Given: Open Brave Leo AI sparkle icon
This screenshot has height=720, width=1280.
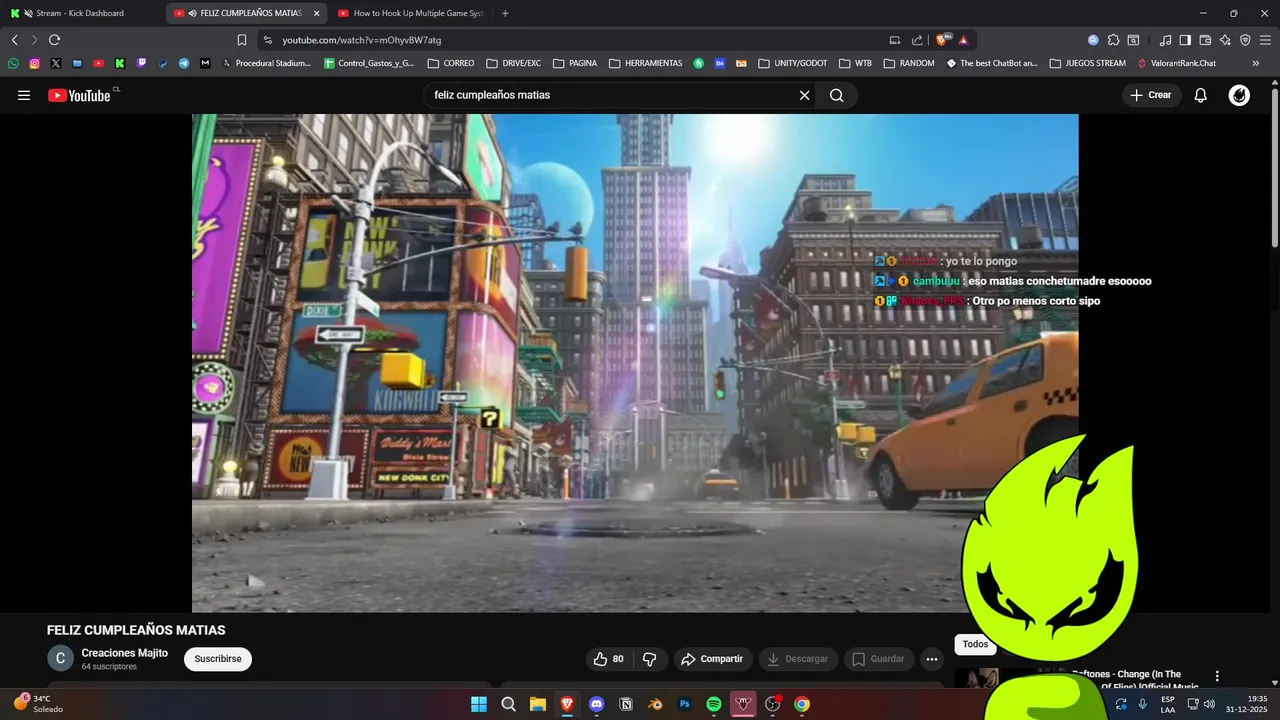Looking at the screenshot, I should (1225, 40).
